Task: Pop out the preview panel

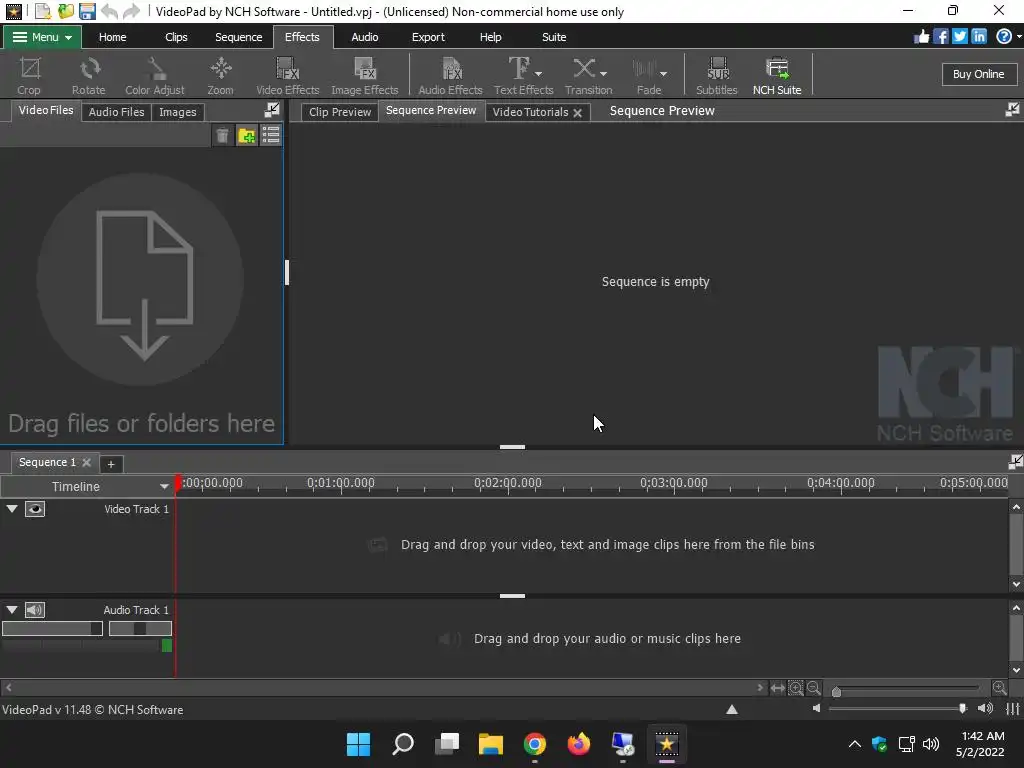Action: [x=1012, y=110]
